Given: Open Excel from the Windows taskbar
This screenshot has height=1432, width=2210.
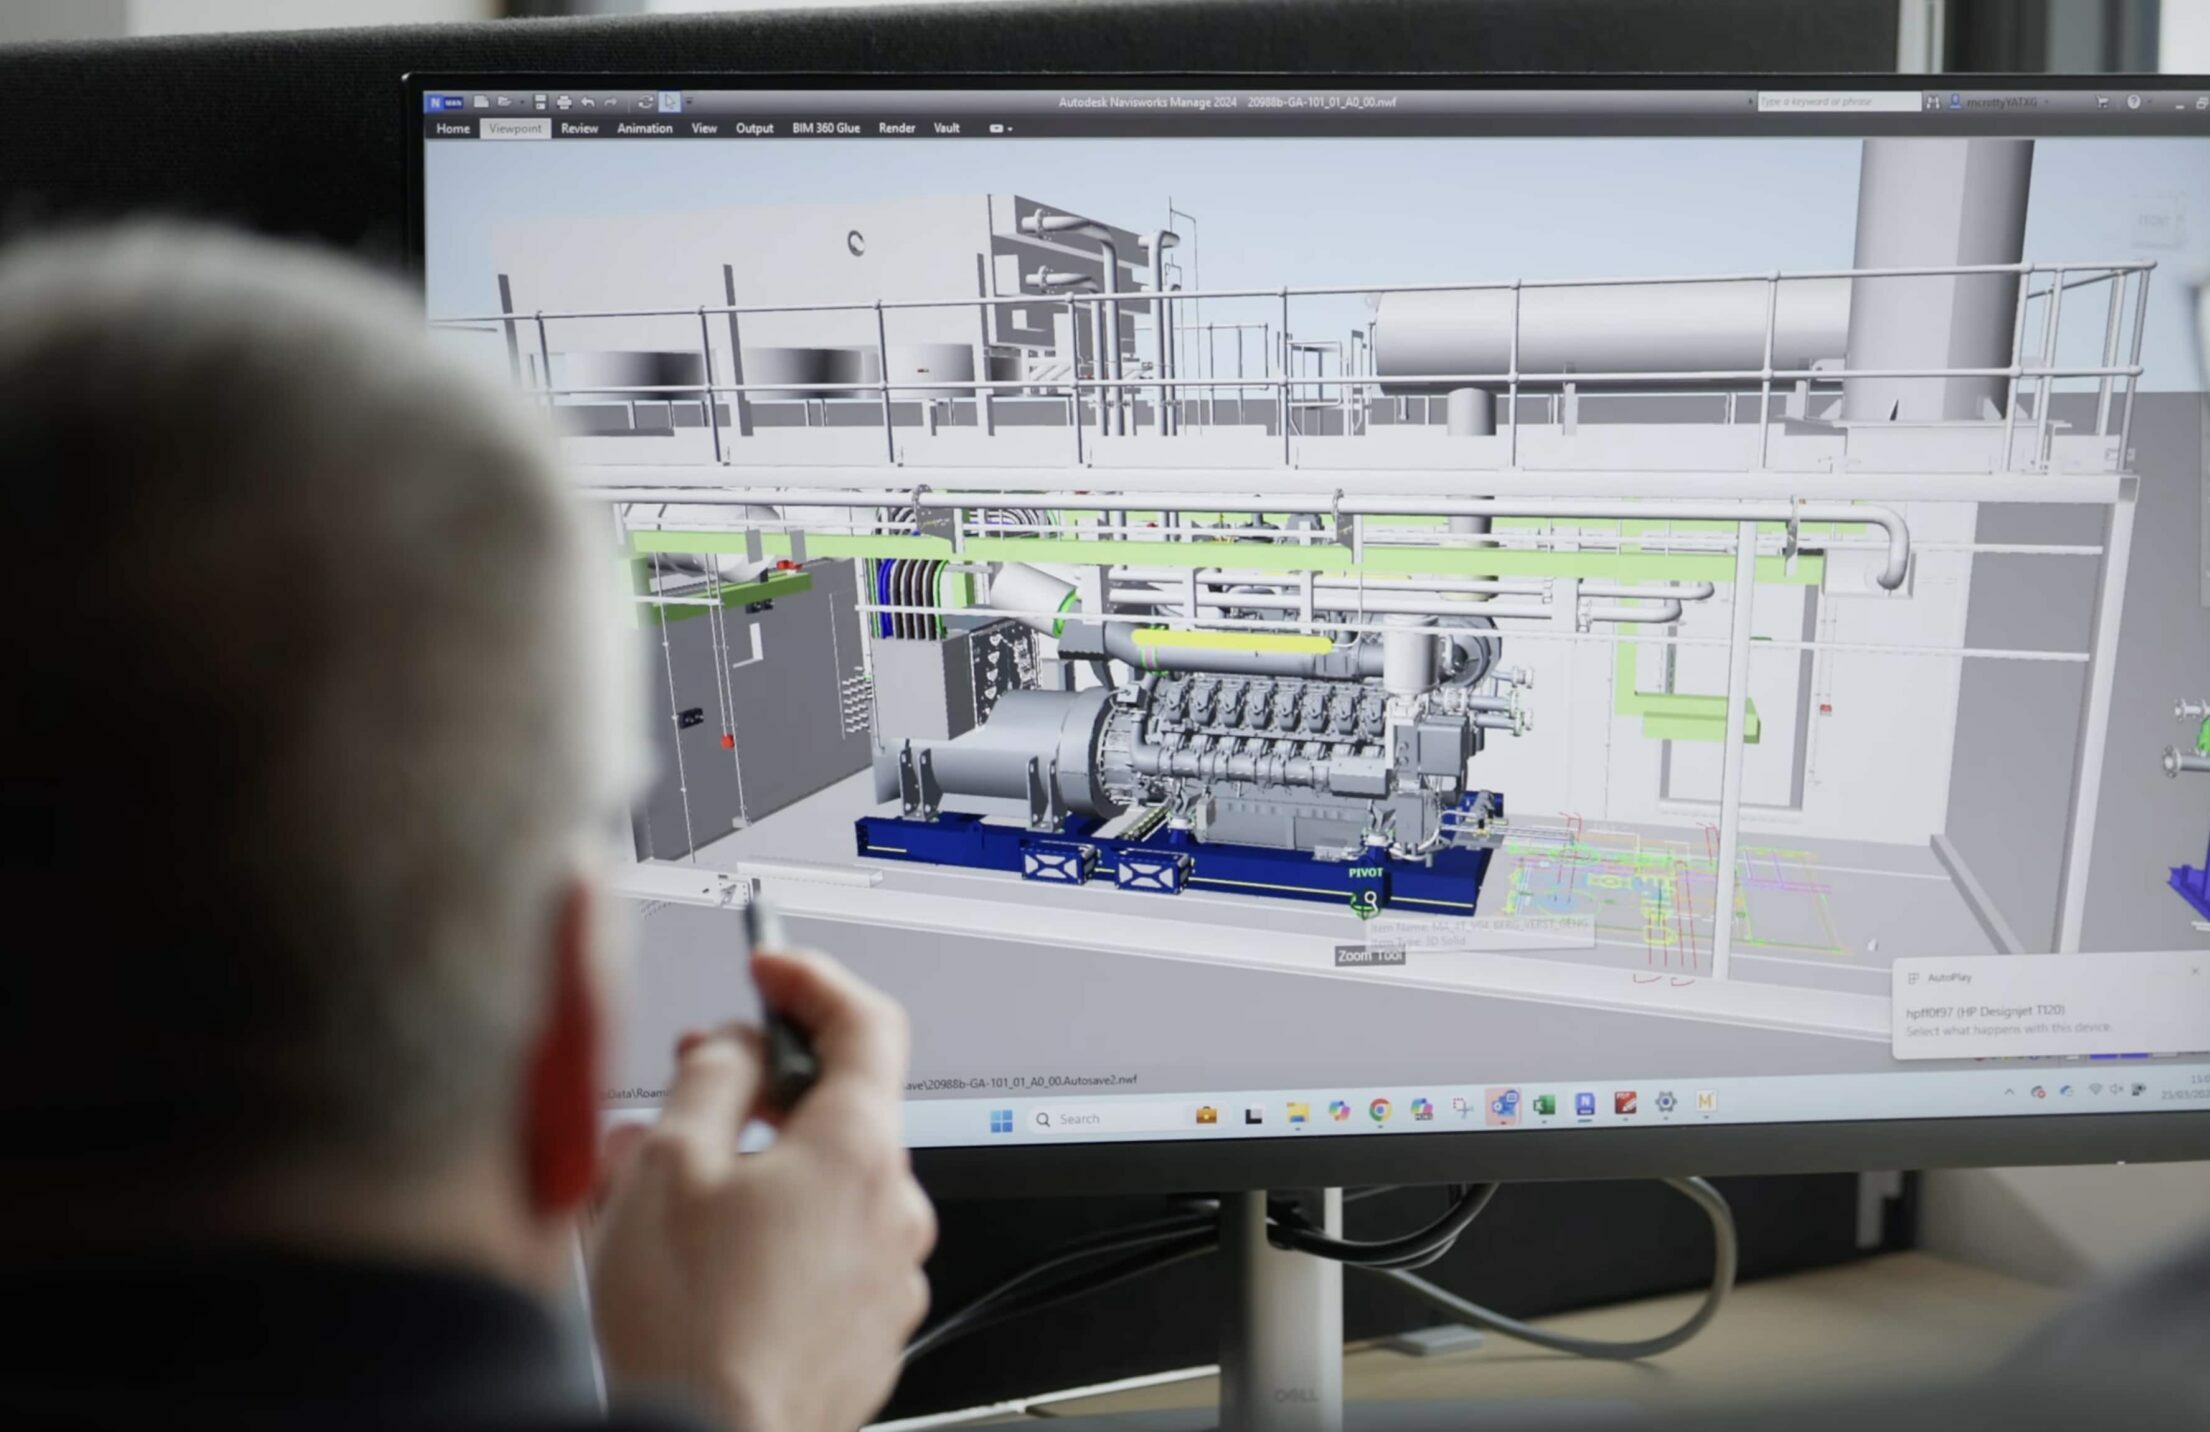Looking at the screenshot, I should (1543, 1104).
